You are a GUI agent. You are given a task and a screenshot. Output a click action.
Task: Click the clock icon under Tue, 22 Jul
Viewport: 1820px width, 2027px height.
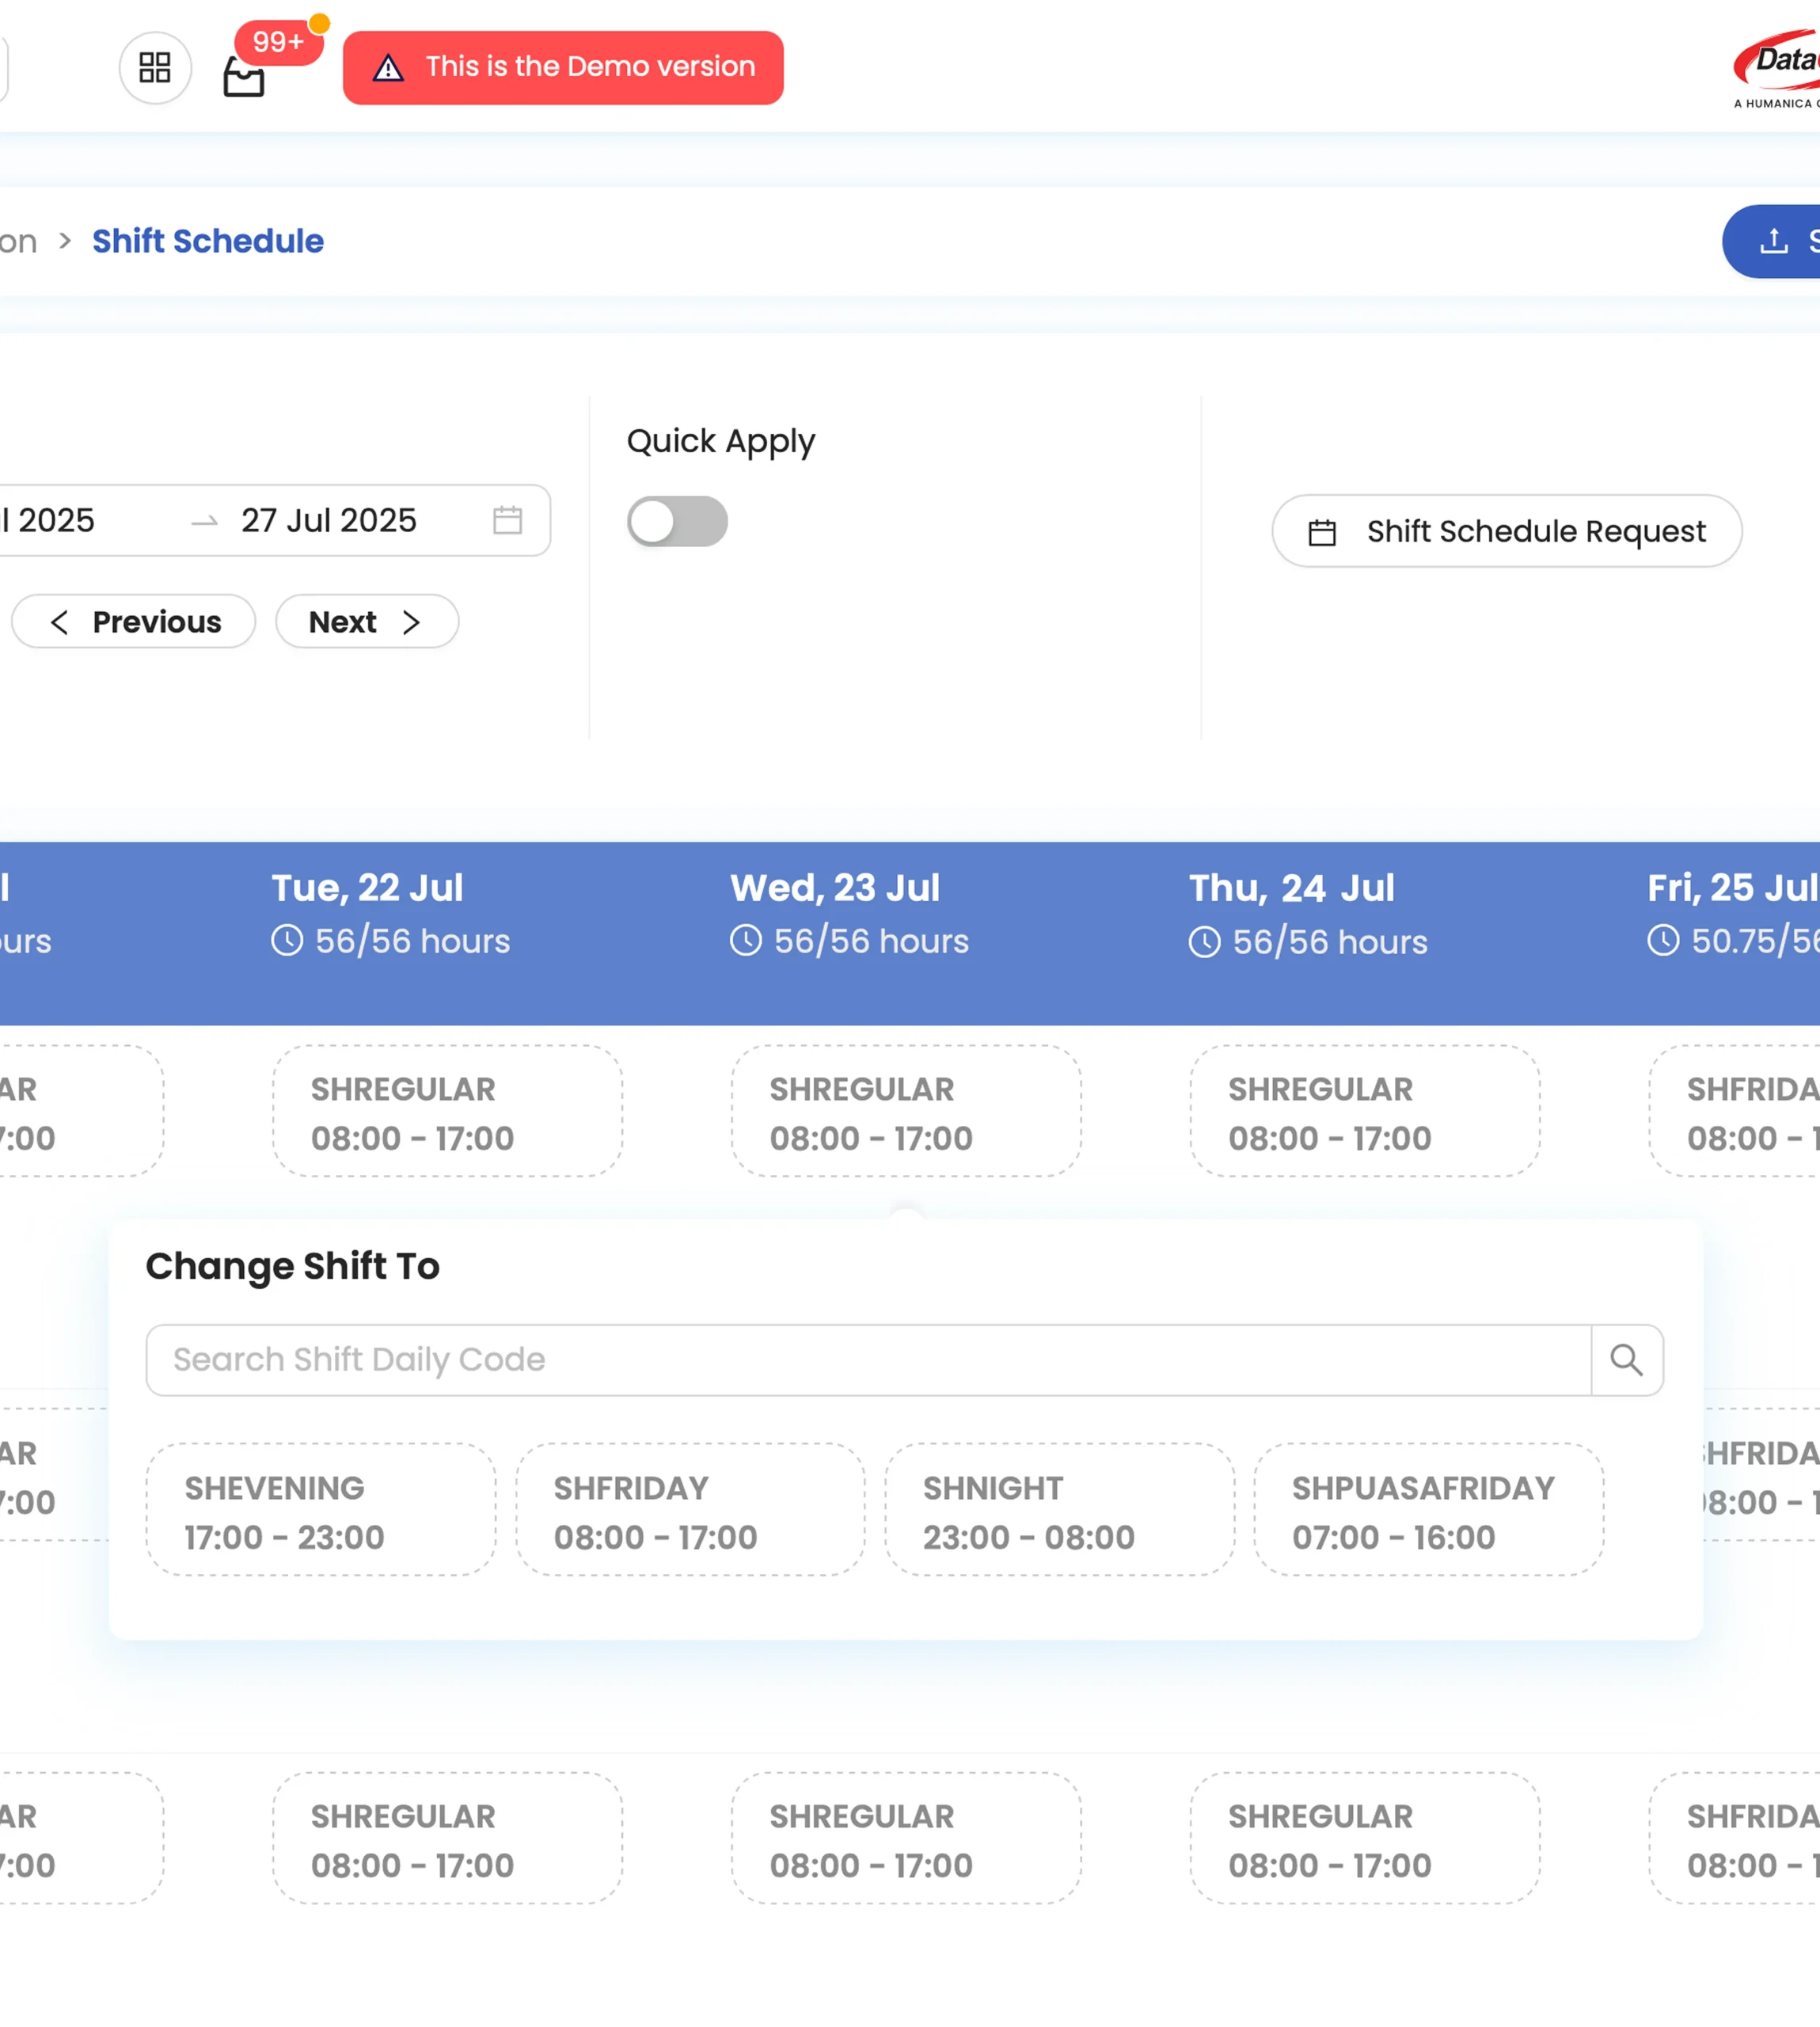[x=287, y=940]
